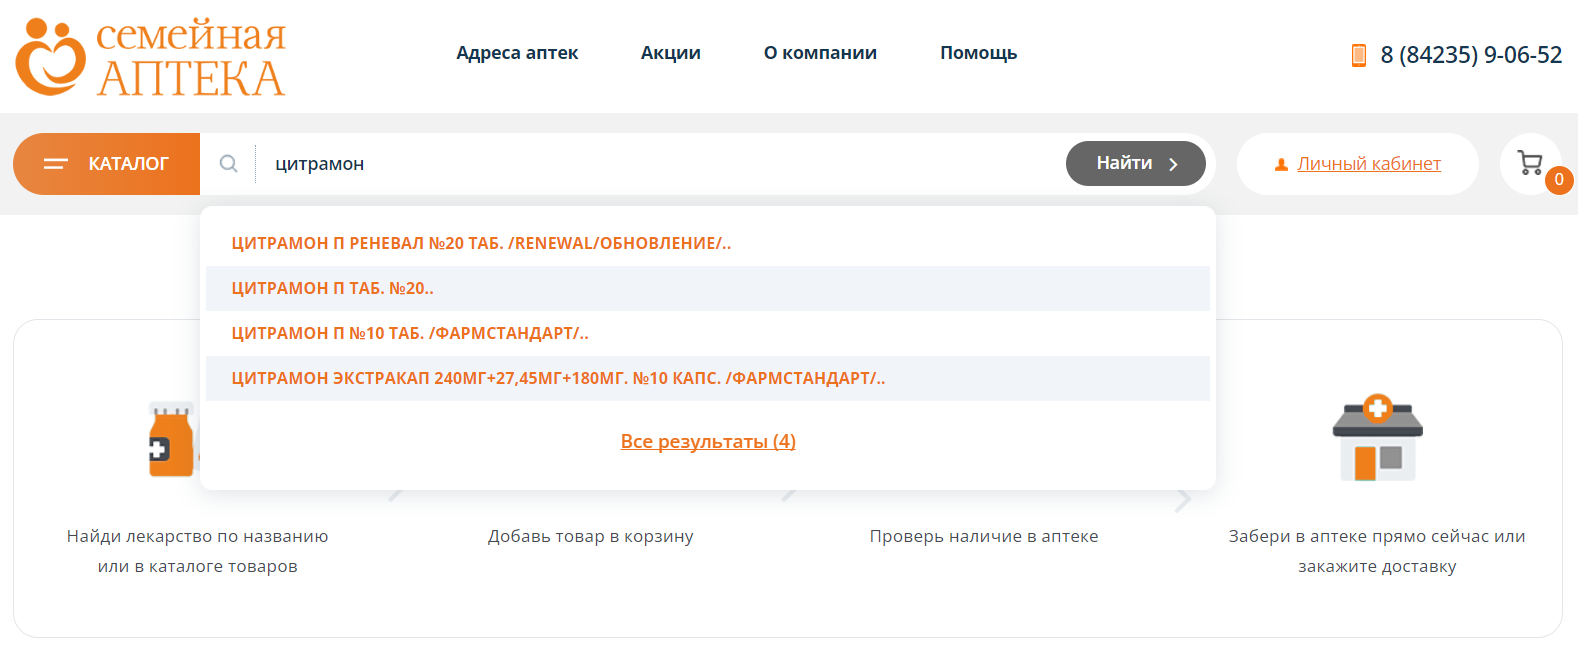The width and height of the screenshot is (1578, 650).
Task: Click the orange phone icon
Action: pos(1358,55)
